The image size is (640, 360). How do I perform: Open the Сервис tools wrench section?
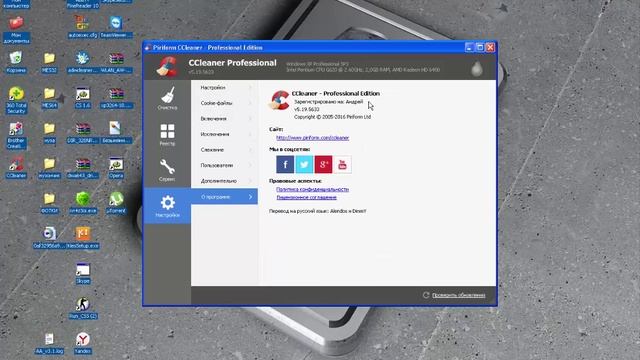pyautogui.click(x=167, y=170)
